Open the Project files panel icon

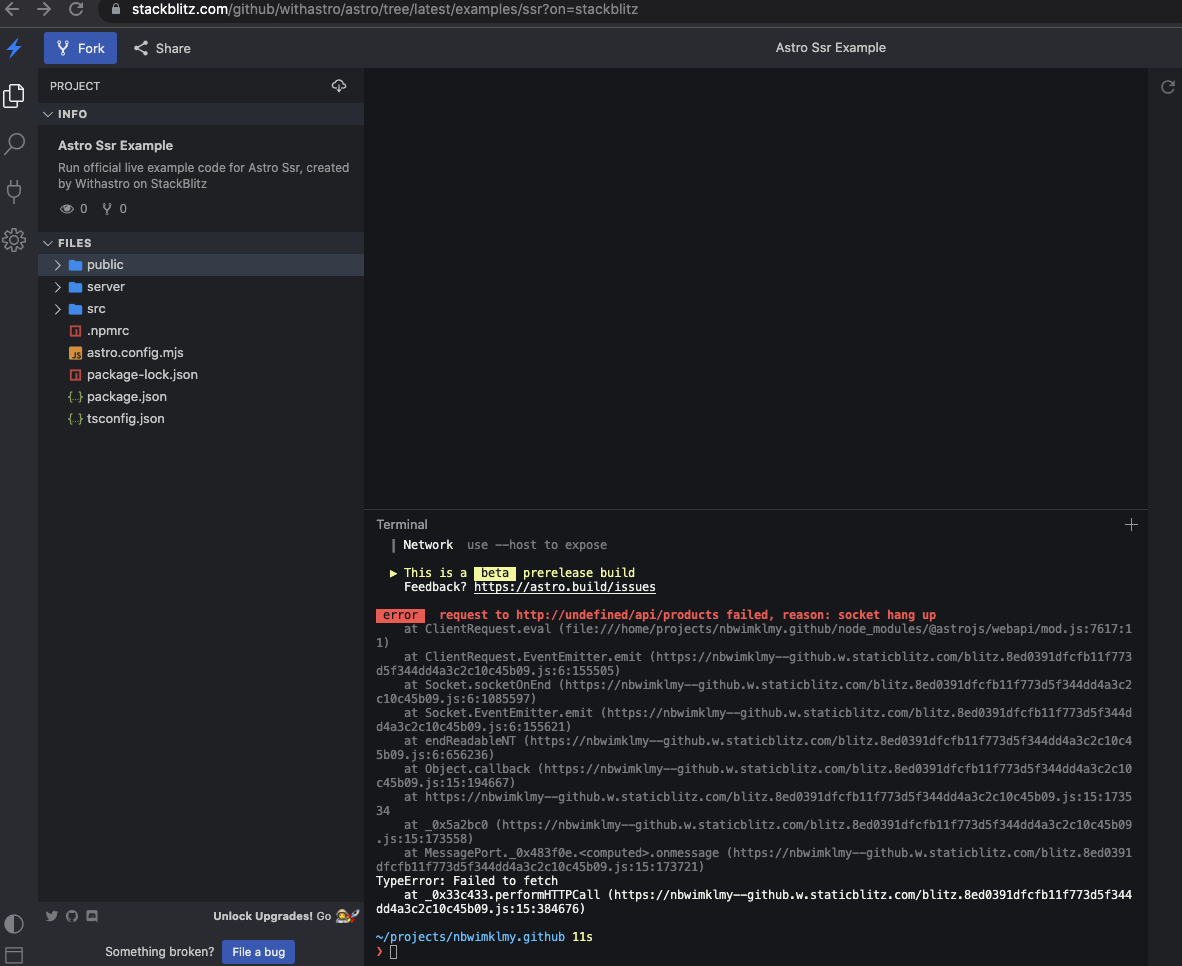[15, 96]
